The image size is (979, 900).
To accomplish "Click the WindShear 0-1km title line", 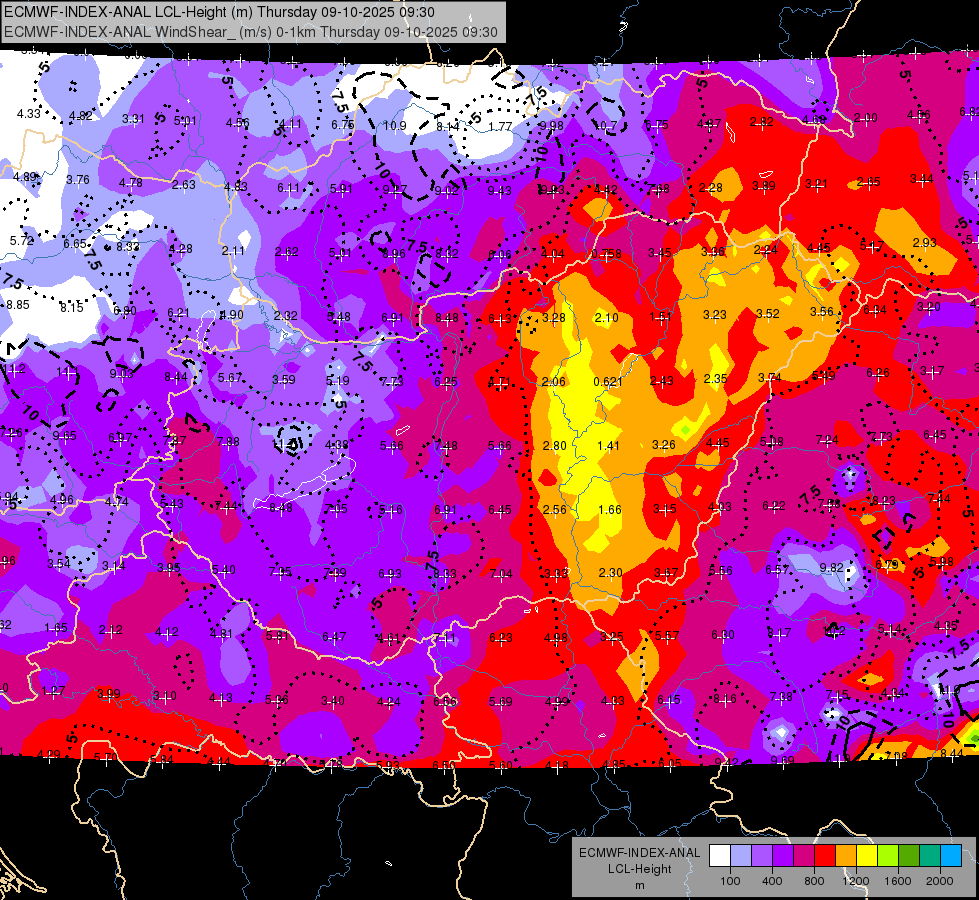I will coord(250,32).
